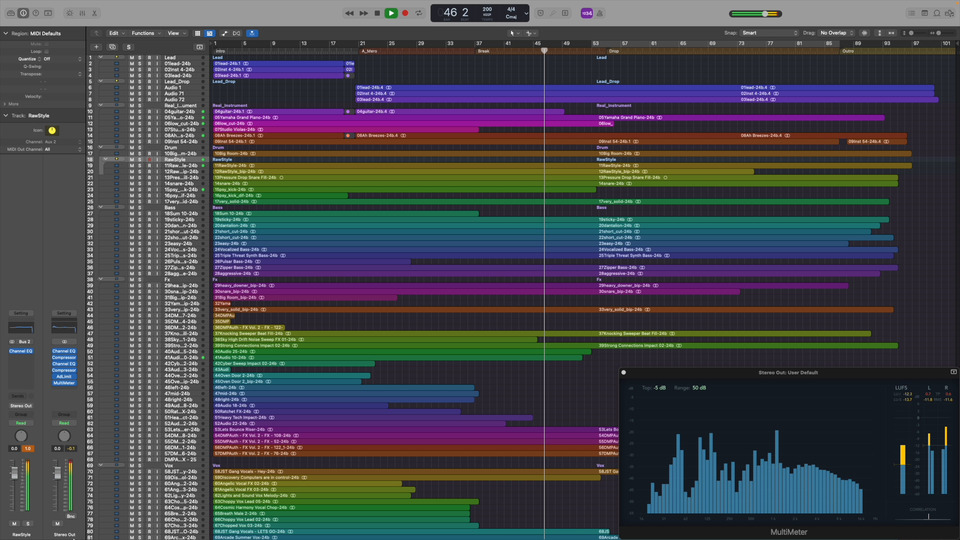Fast forward the transport
This screenshot has width=960, height=540.
point(363,13)
